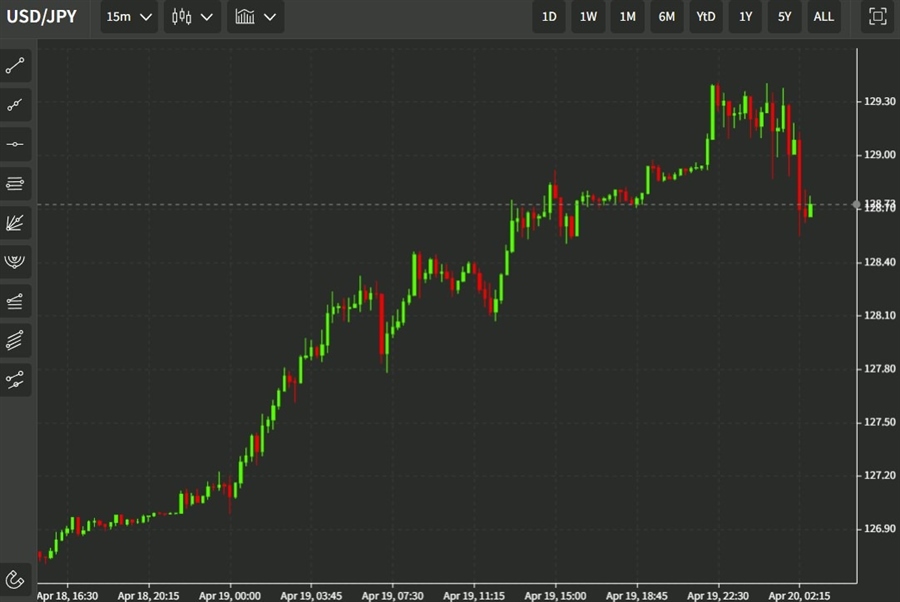This screenshot has height=602, width=900.
Task: Enter fullscreen chart mode
Action: pyautogui.click(x=878, y=17)
